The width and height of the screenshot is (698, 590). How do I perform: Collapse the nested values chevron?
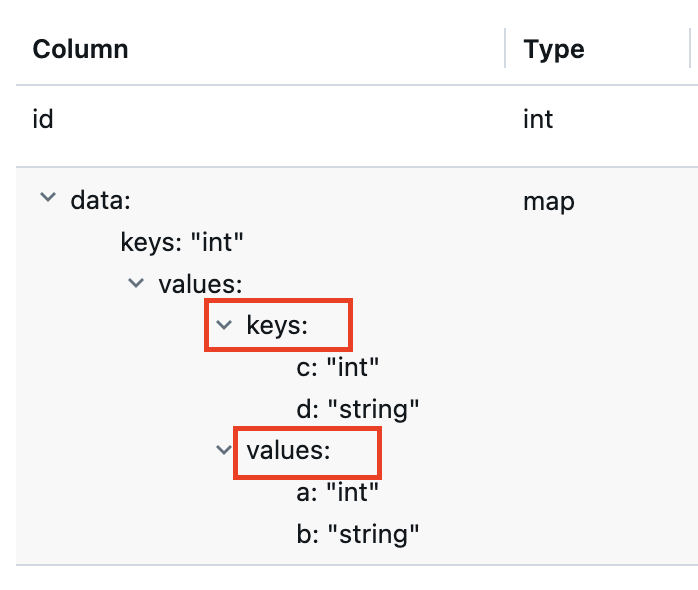tap(224, 450)
